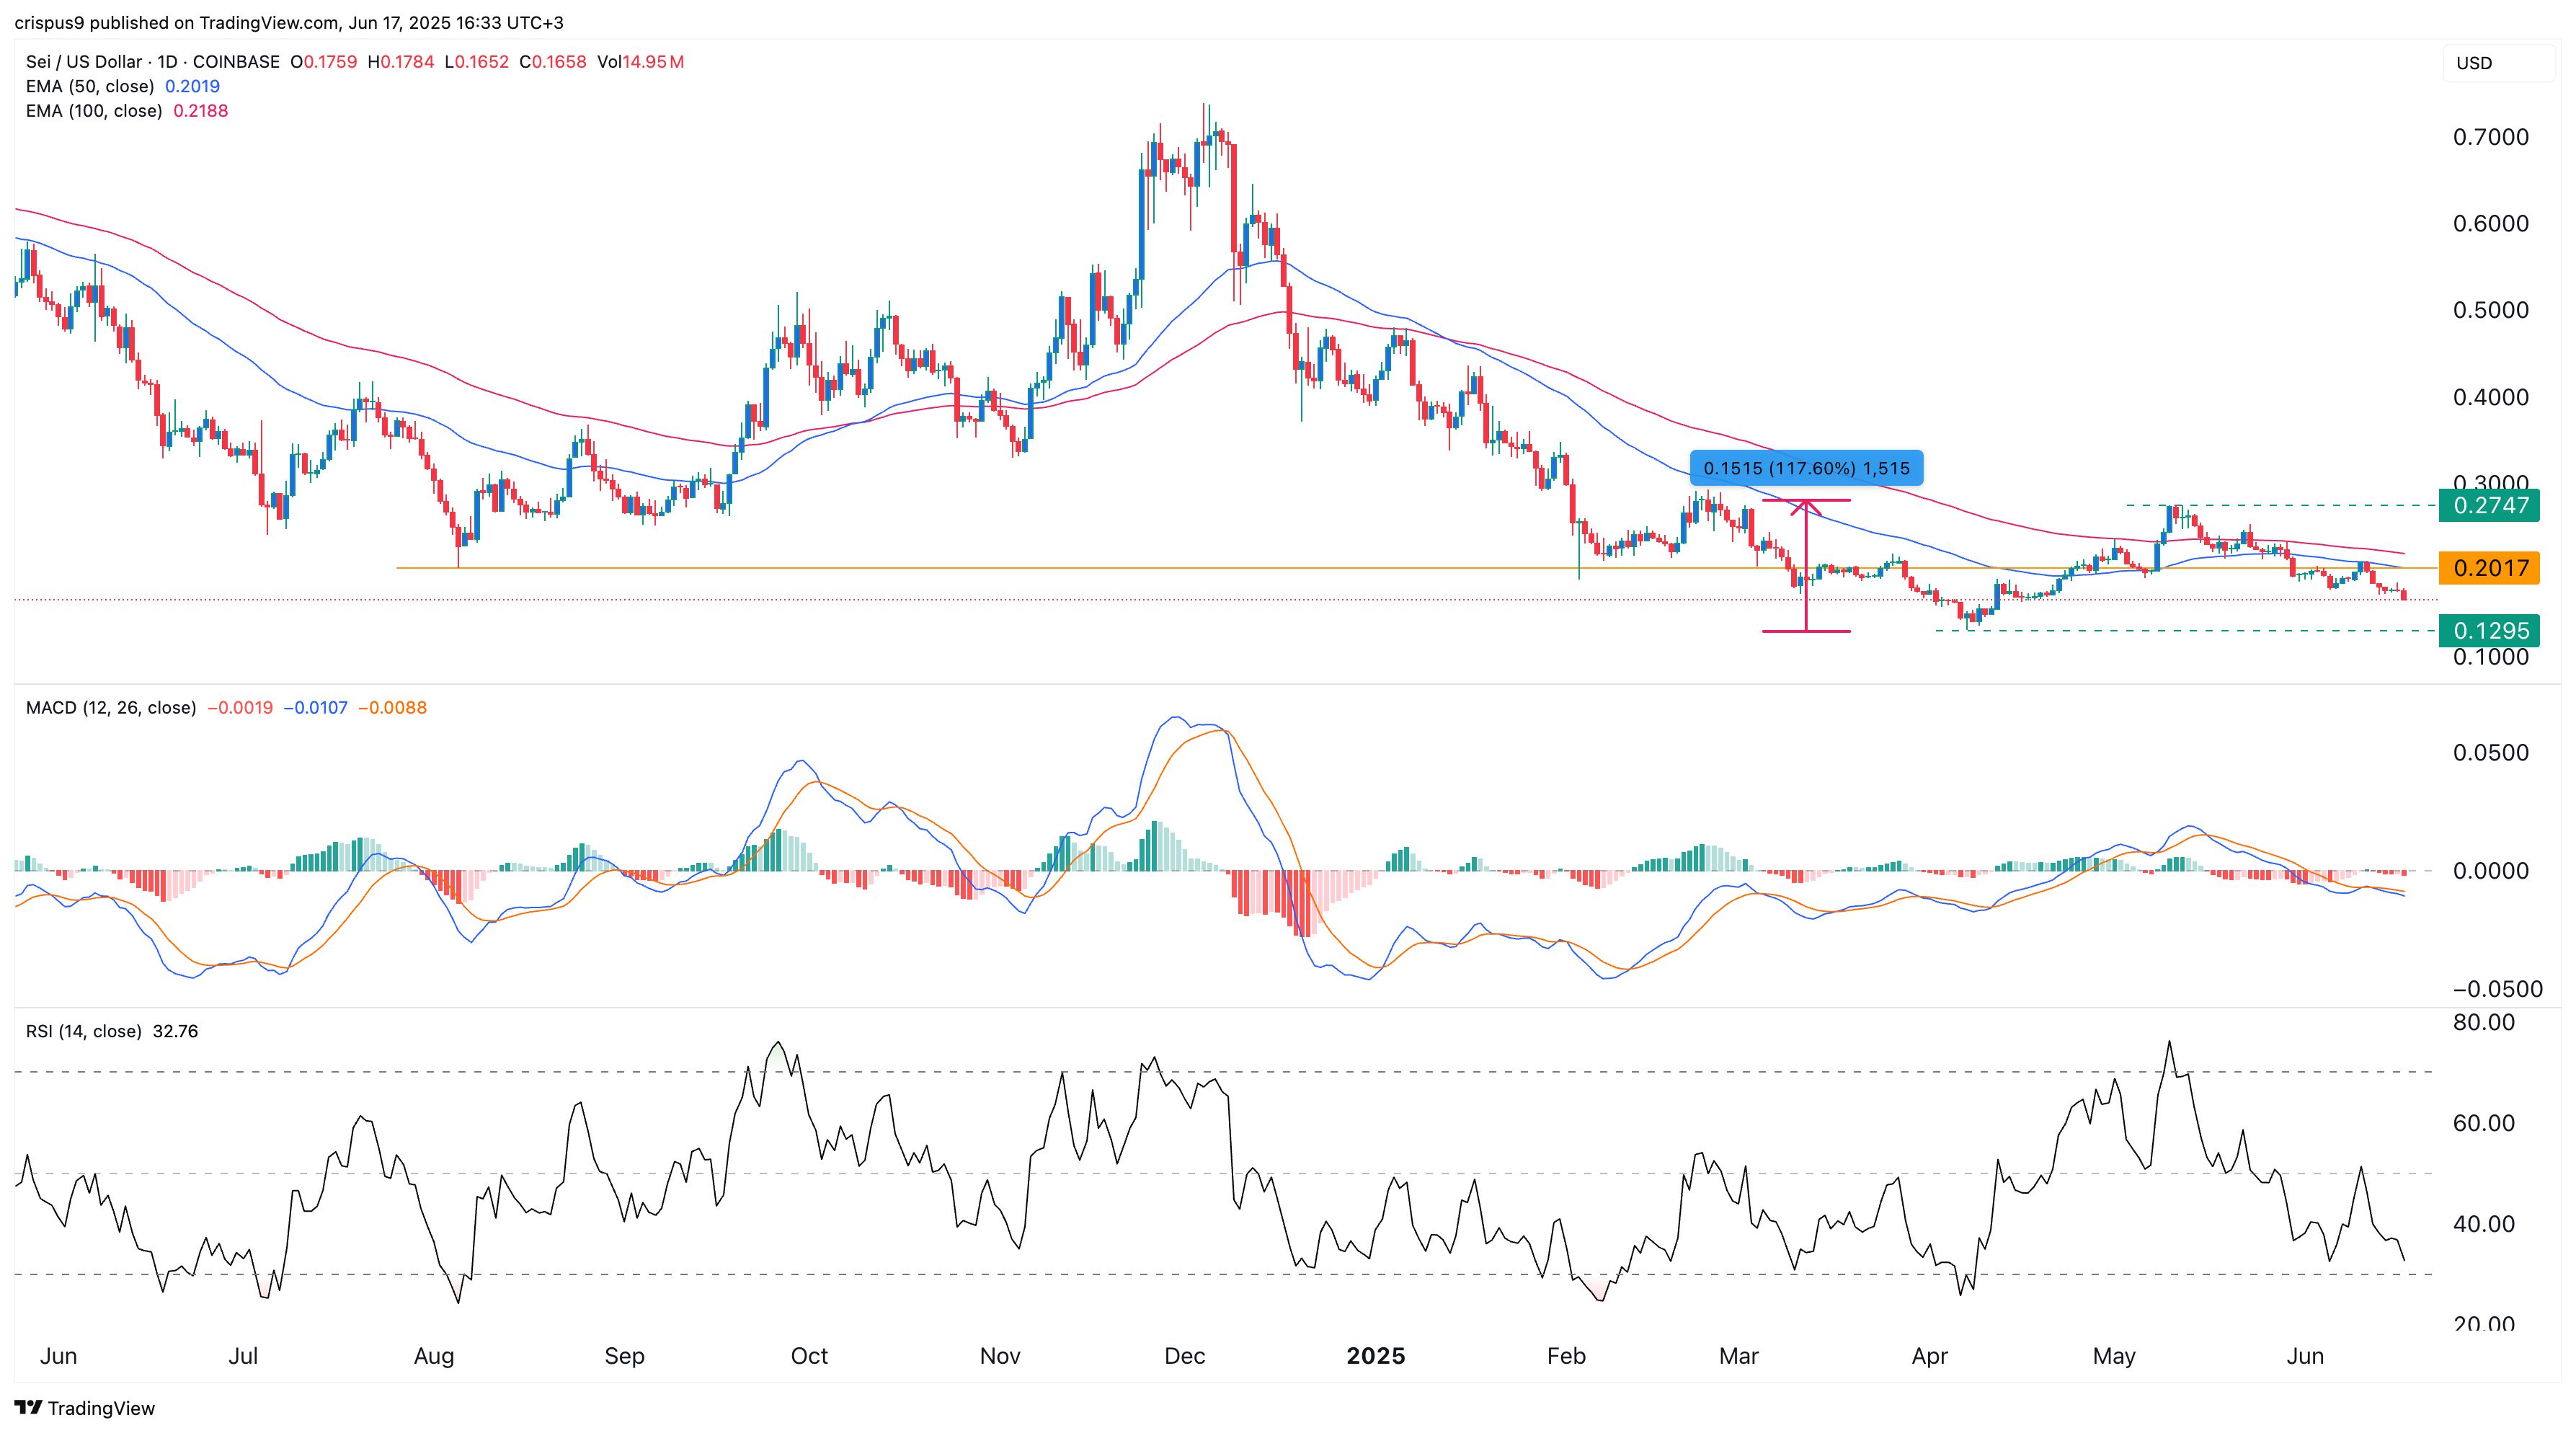Toggle the EMA (50, close) legend
The width and height of the screenshot is (2576, 1433).
pyautogui.click(x=90, y=86)
